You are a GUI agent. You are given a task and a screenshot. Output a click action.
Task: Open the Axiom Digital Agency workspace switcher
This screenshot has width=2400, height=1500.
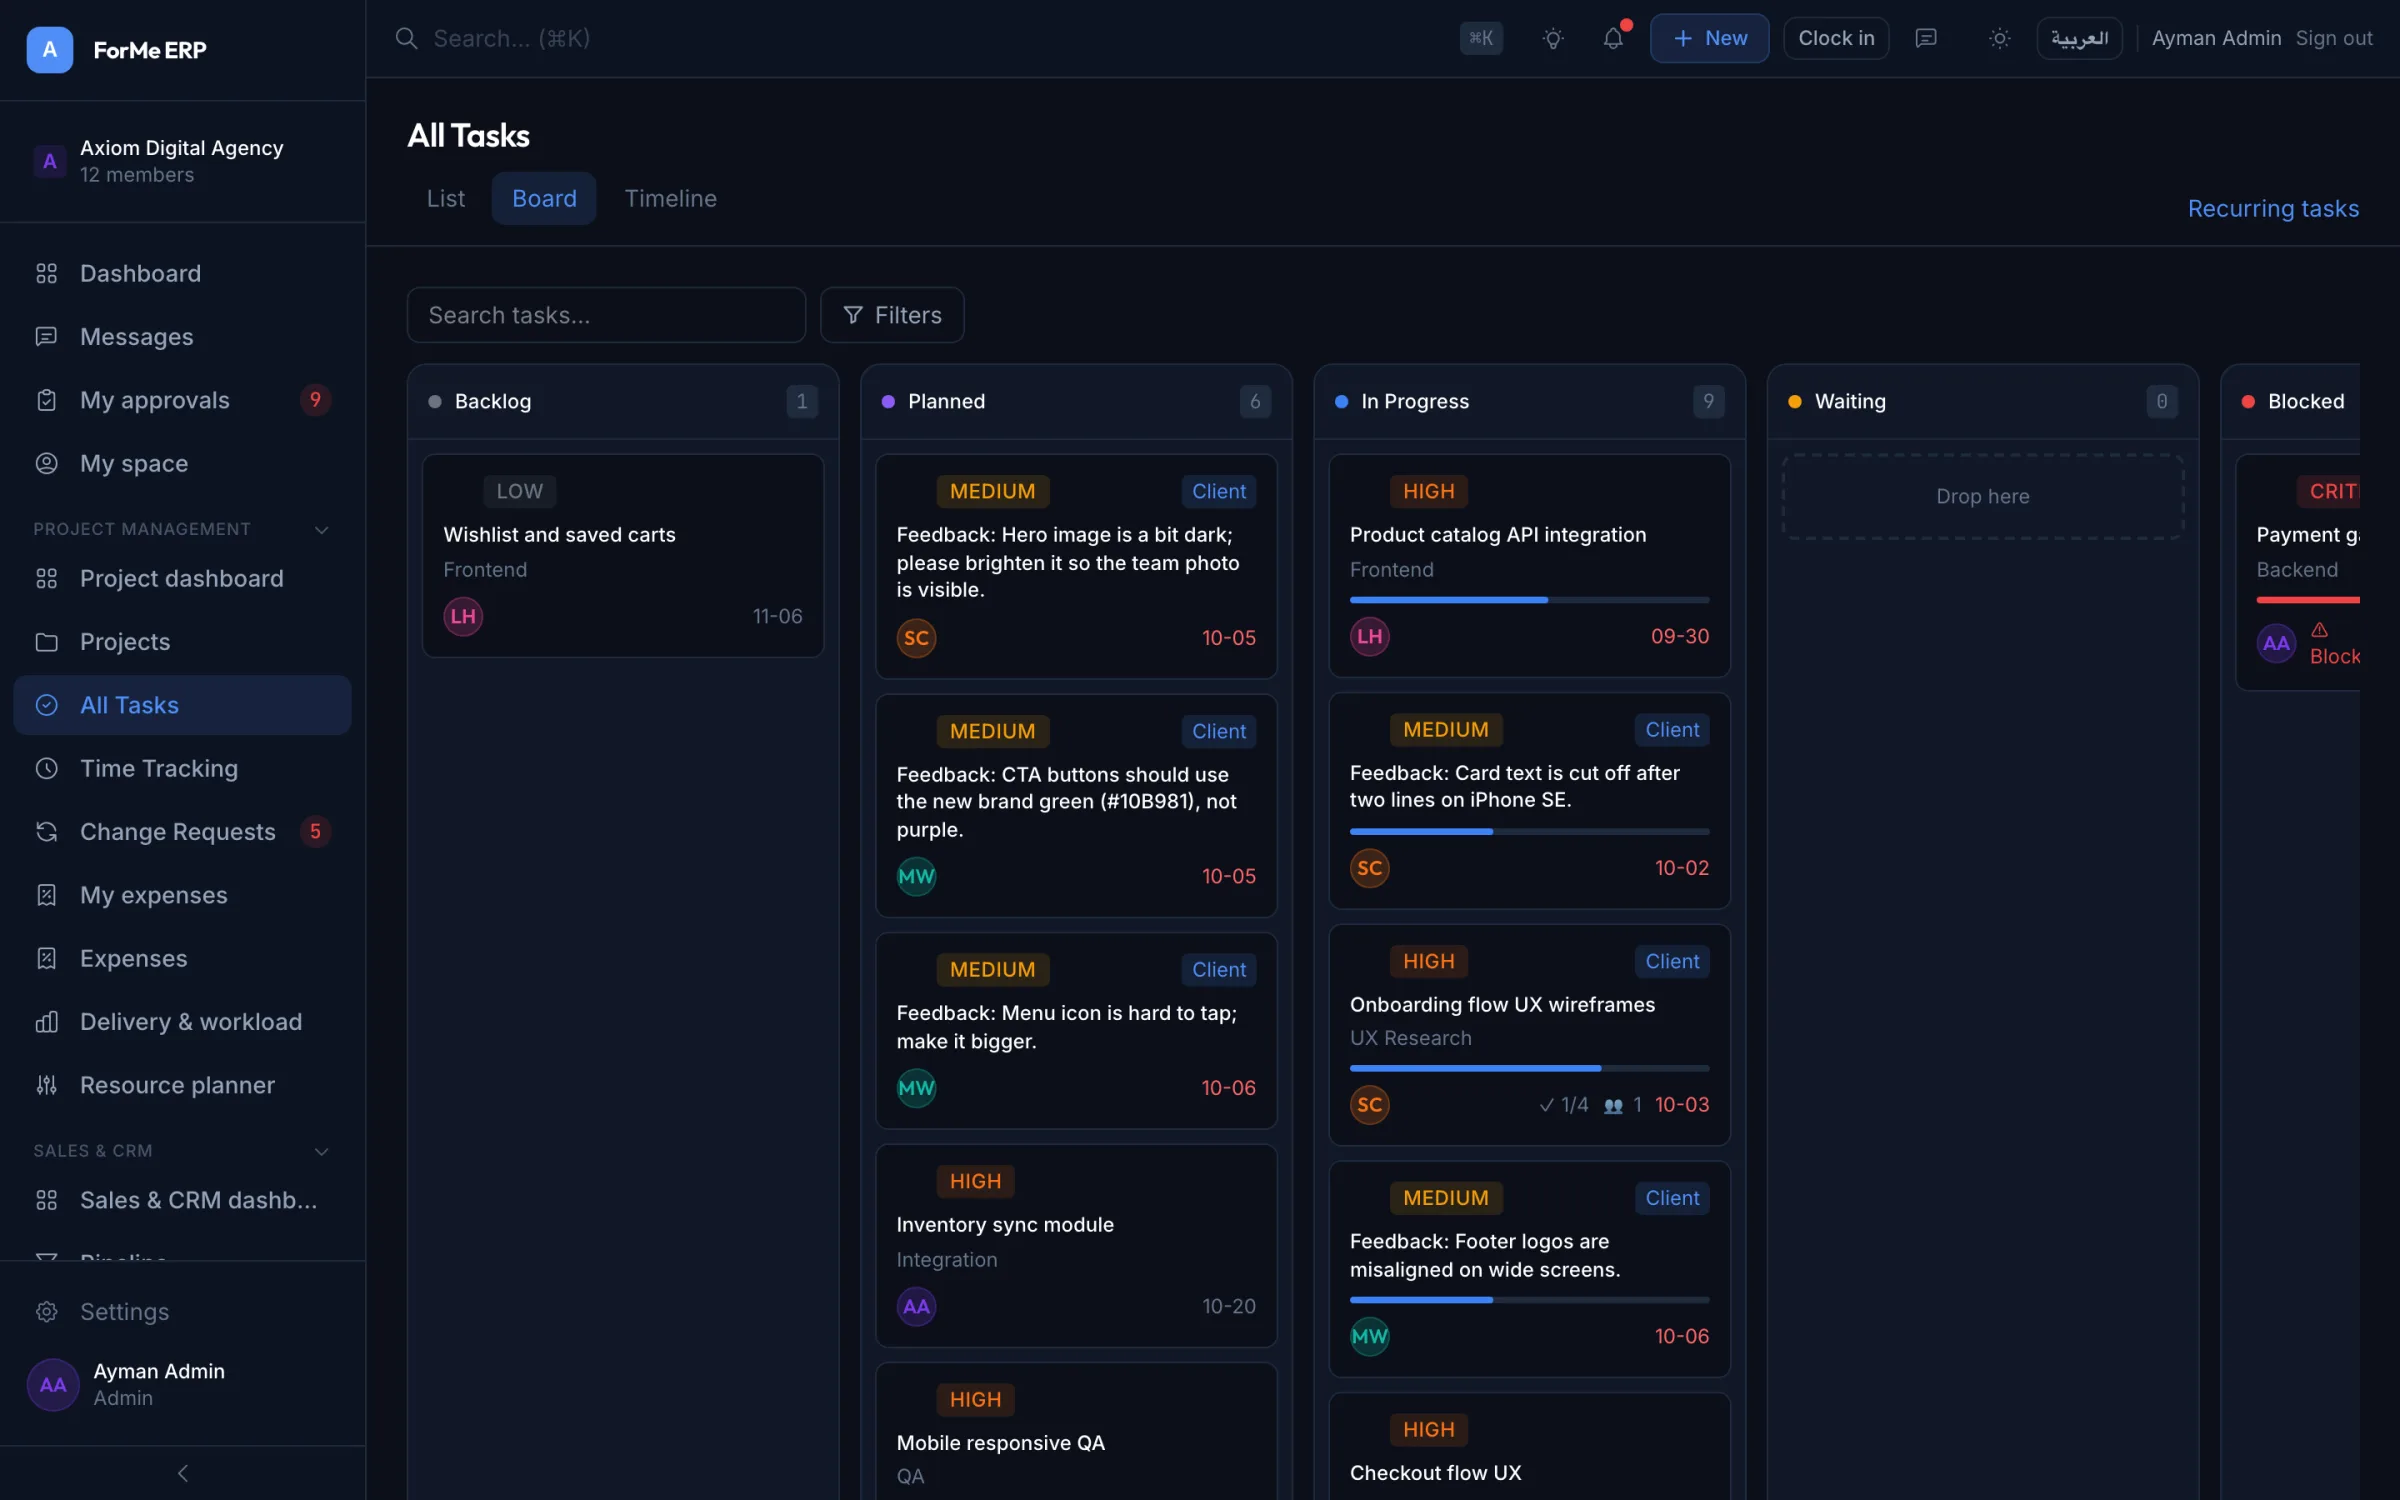pyautogui.click(x=182, y=161)
